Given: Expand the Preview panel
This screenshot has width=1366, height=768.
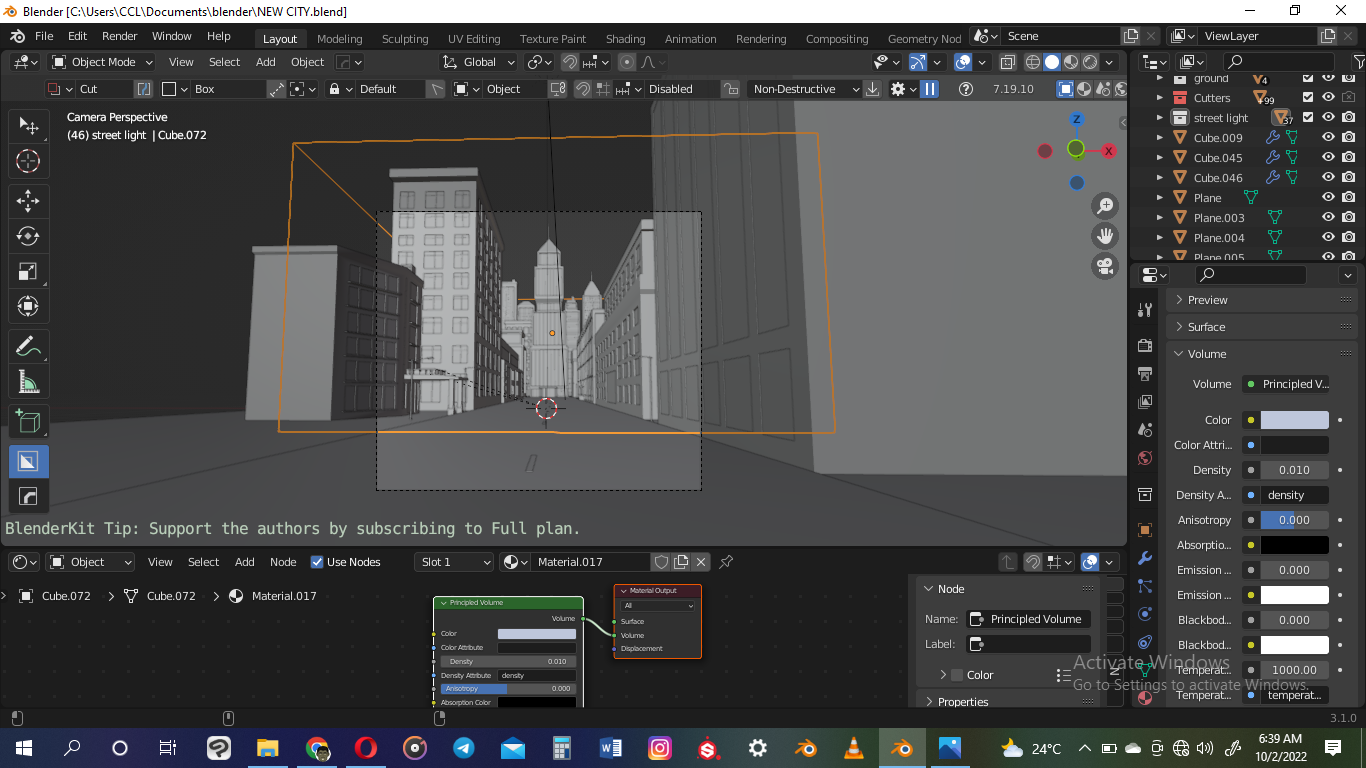Looking at the screenshot, I should click(x=1262, y=300).
